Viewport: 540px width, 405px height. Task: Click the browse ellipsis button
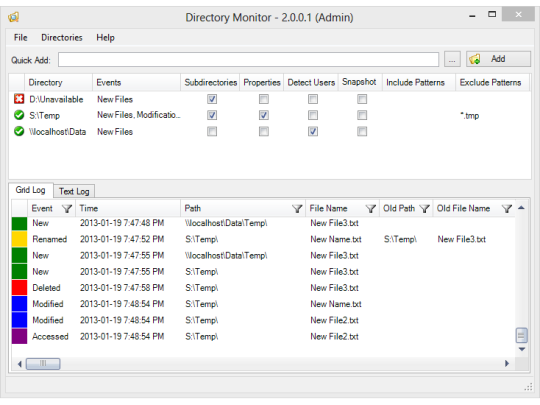452,59
